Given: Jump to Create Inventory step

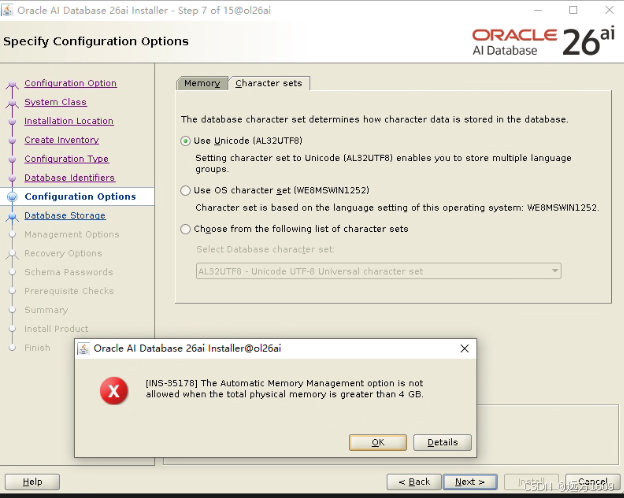Looking at the screenshot, I should (62, 140).
